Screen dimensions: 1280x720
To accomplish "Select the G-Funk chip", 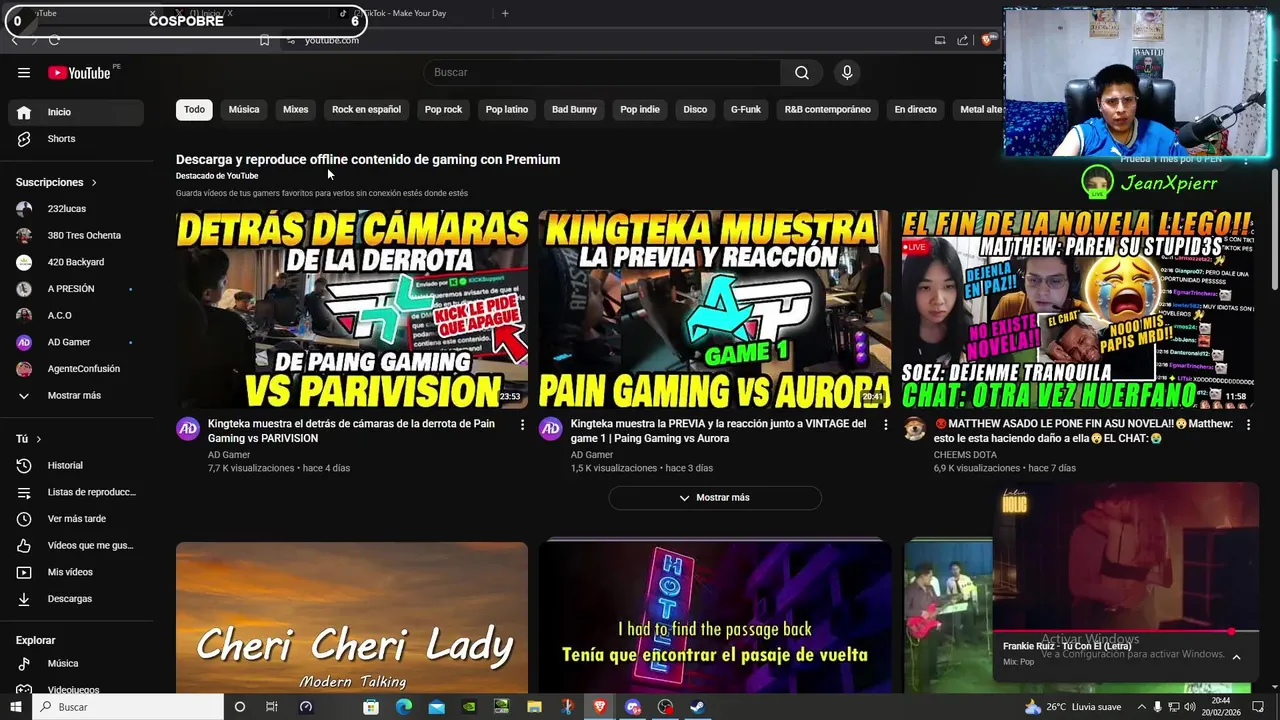I will 746,109.
